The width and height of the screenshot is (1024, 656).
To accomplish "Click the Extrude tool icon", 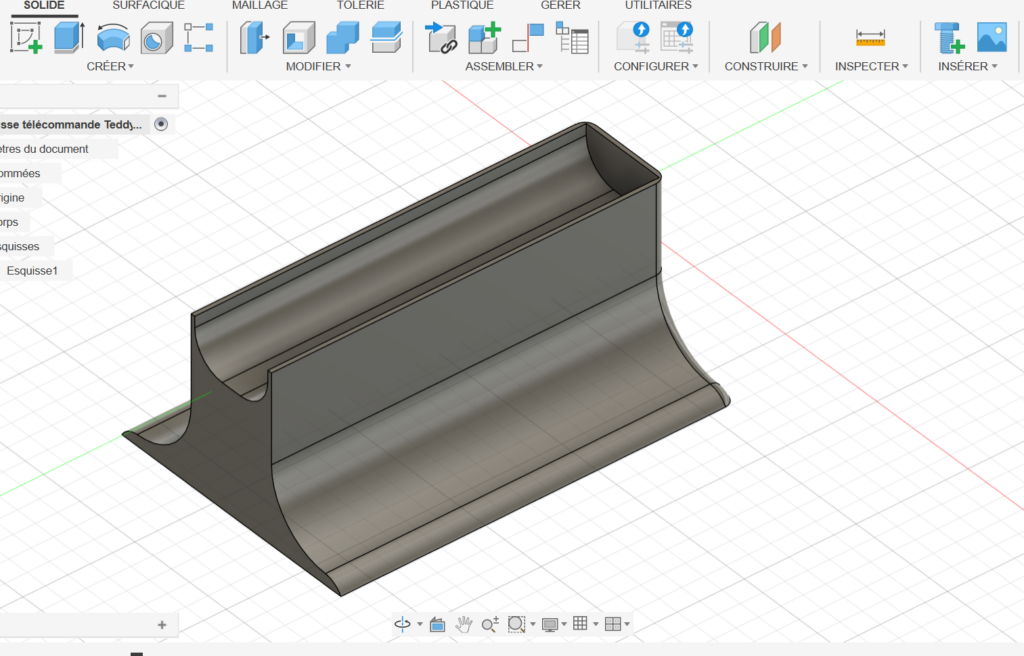I will pos(69,38).
